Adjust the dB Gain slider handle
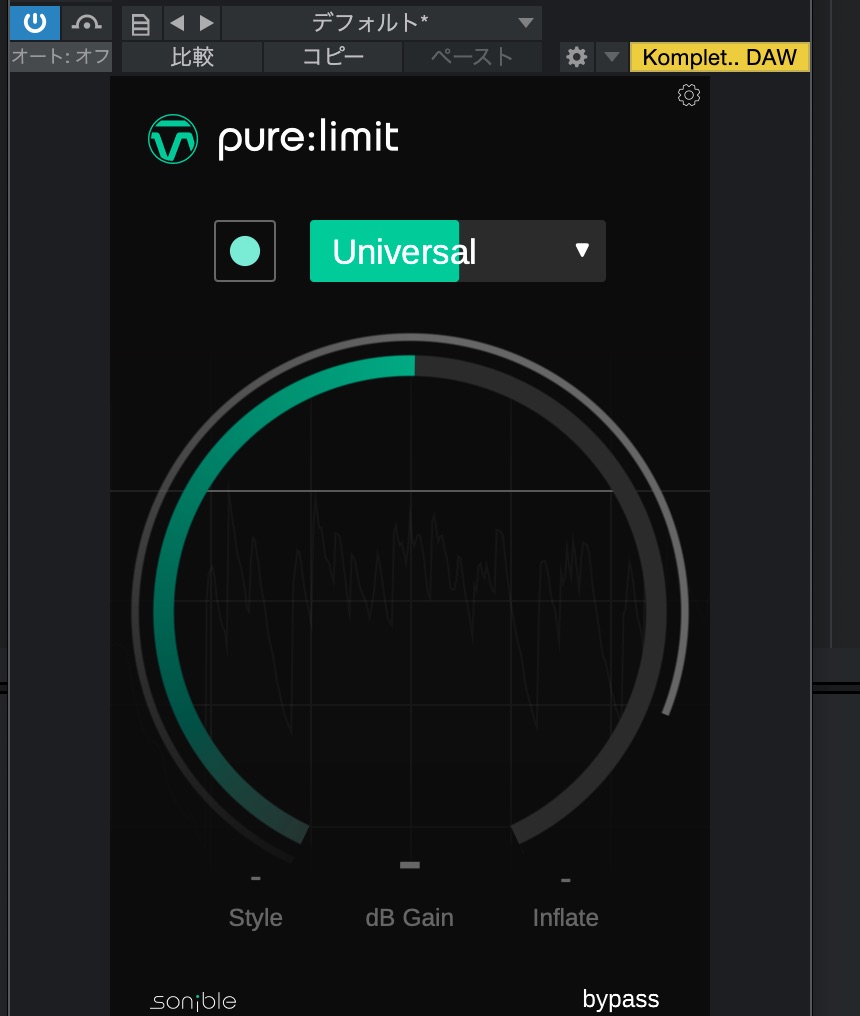860x1016 pixels. (409, 865)
